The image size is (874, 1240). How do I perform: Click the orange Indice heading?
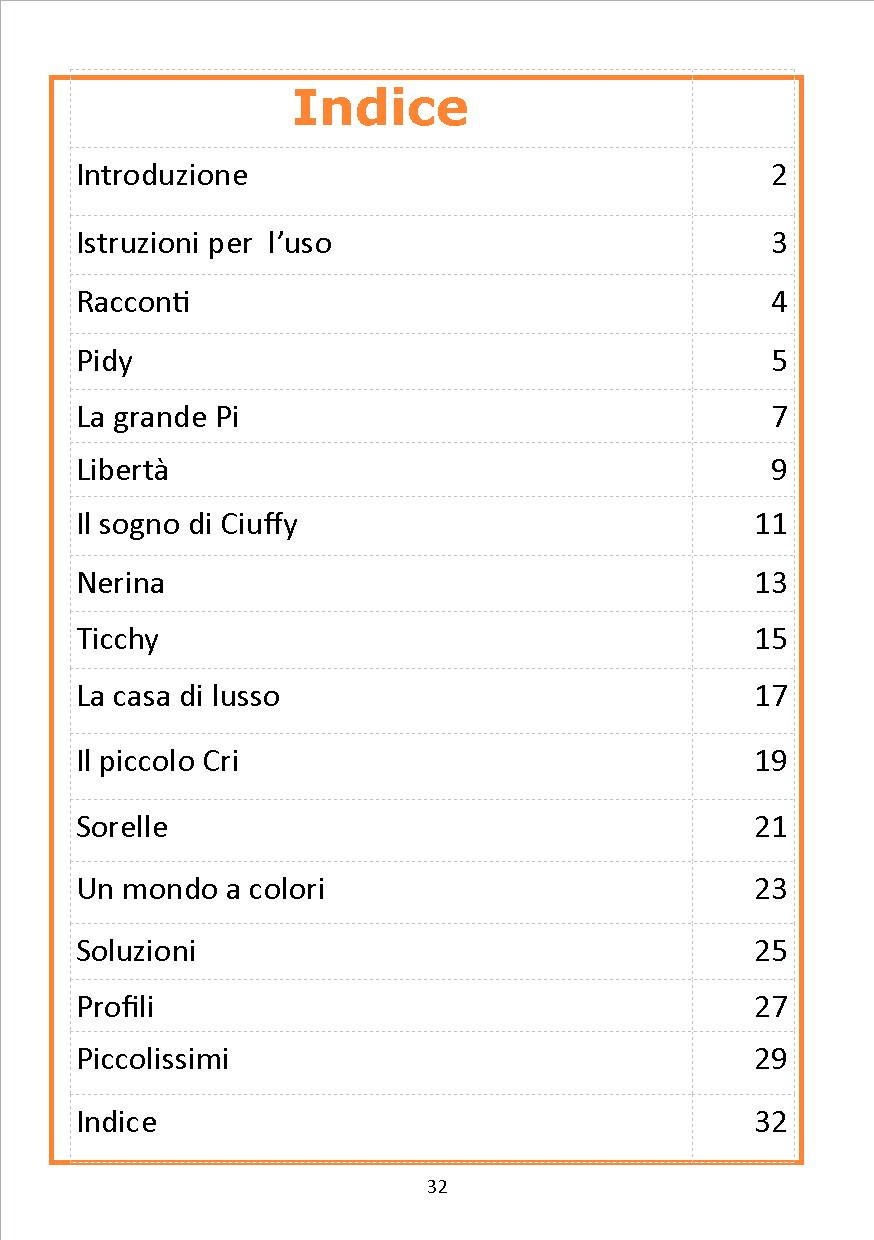[x=380, y=108]
